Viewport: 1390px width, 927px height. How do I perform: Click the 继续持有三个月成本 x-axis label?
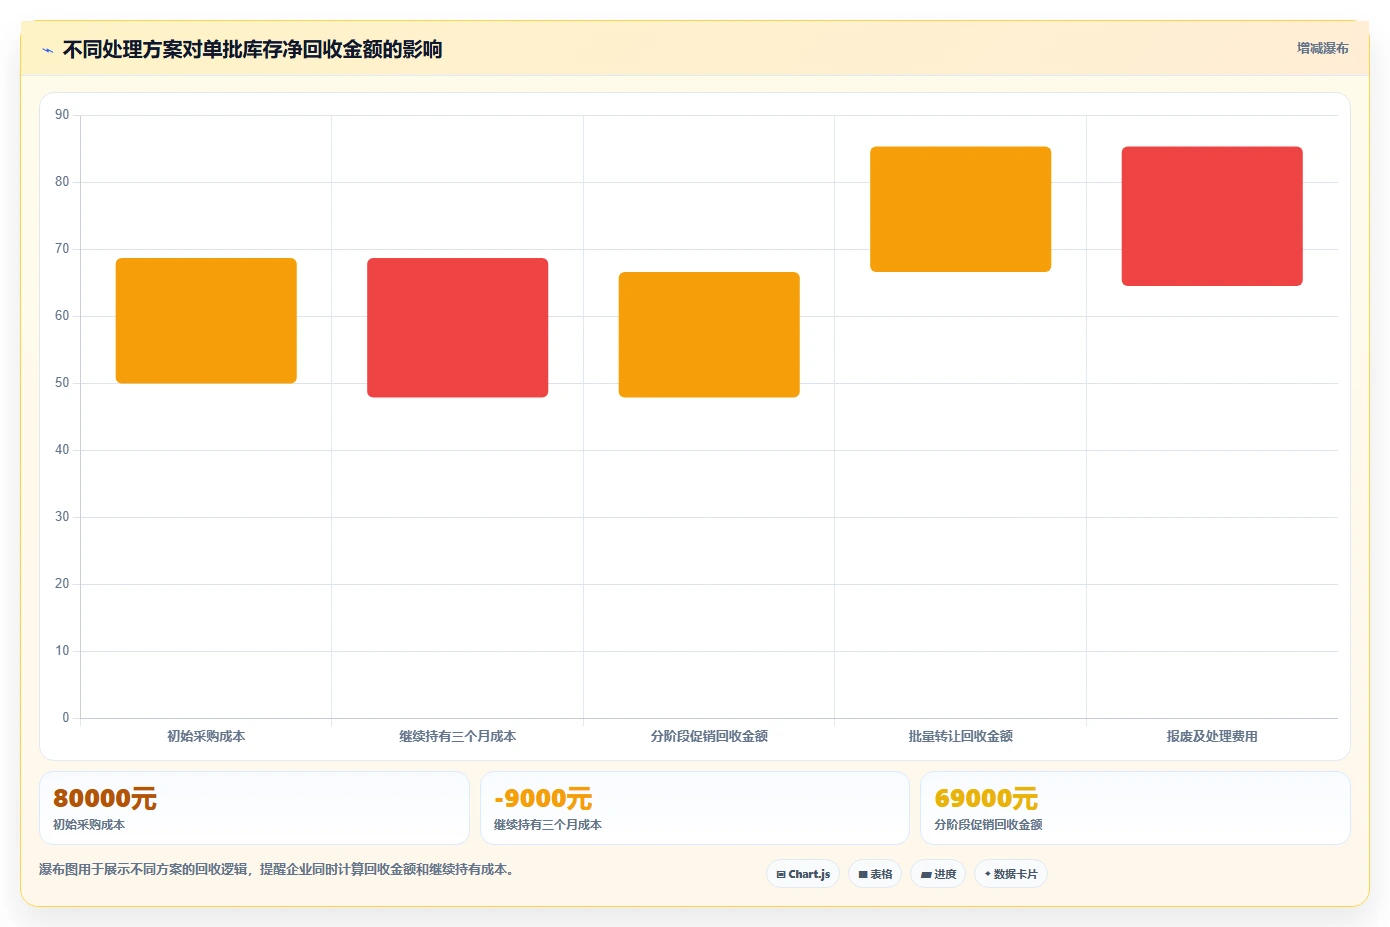coord(458,736)
